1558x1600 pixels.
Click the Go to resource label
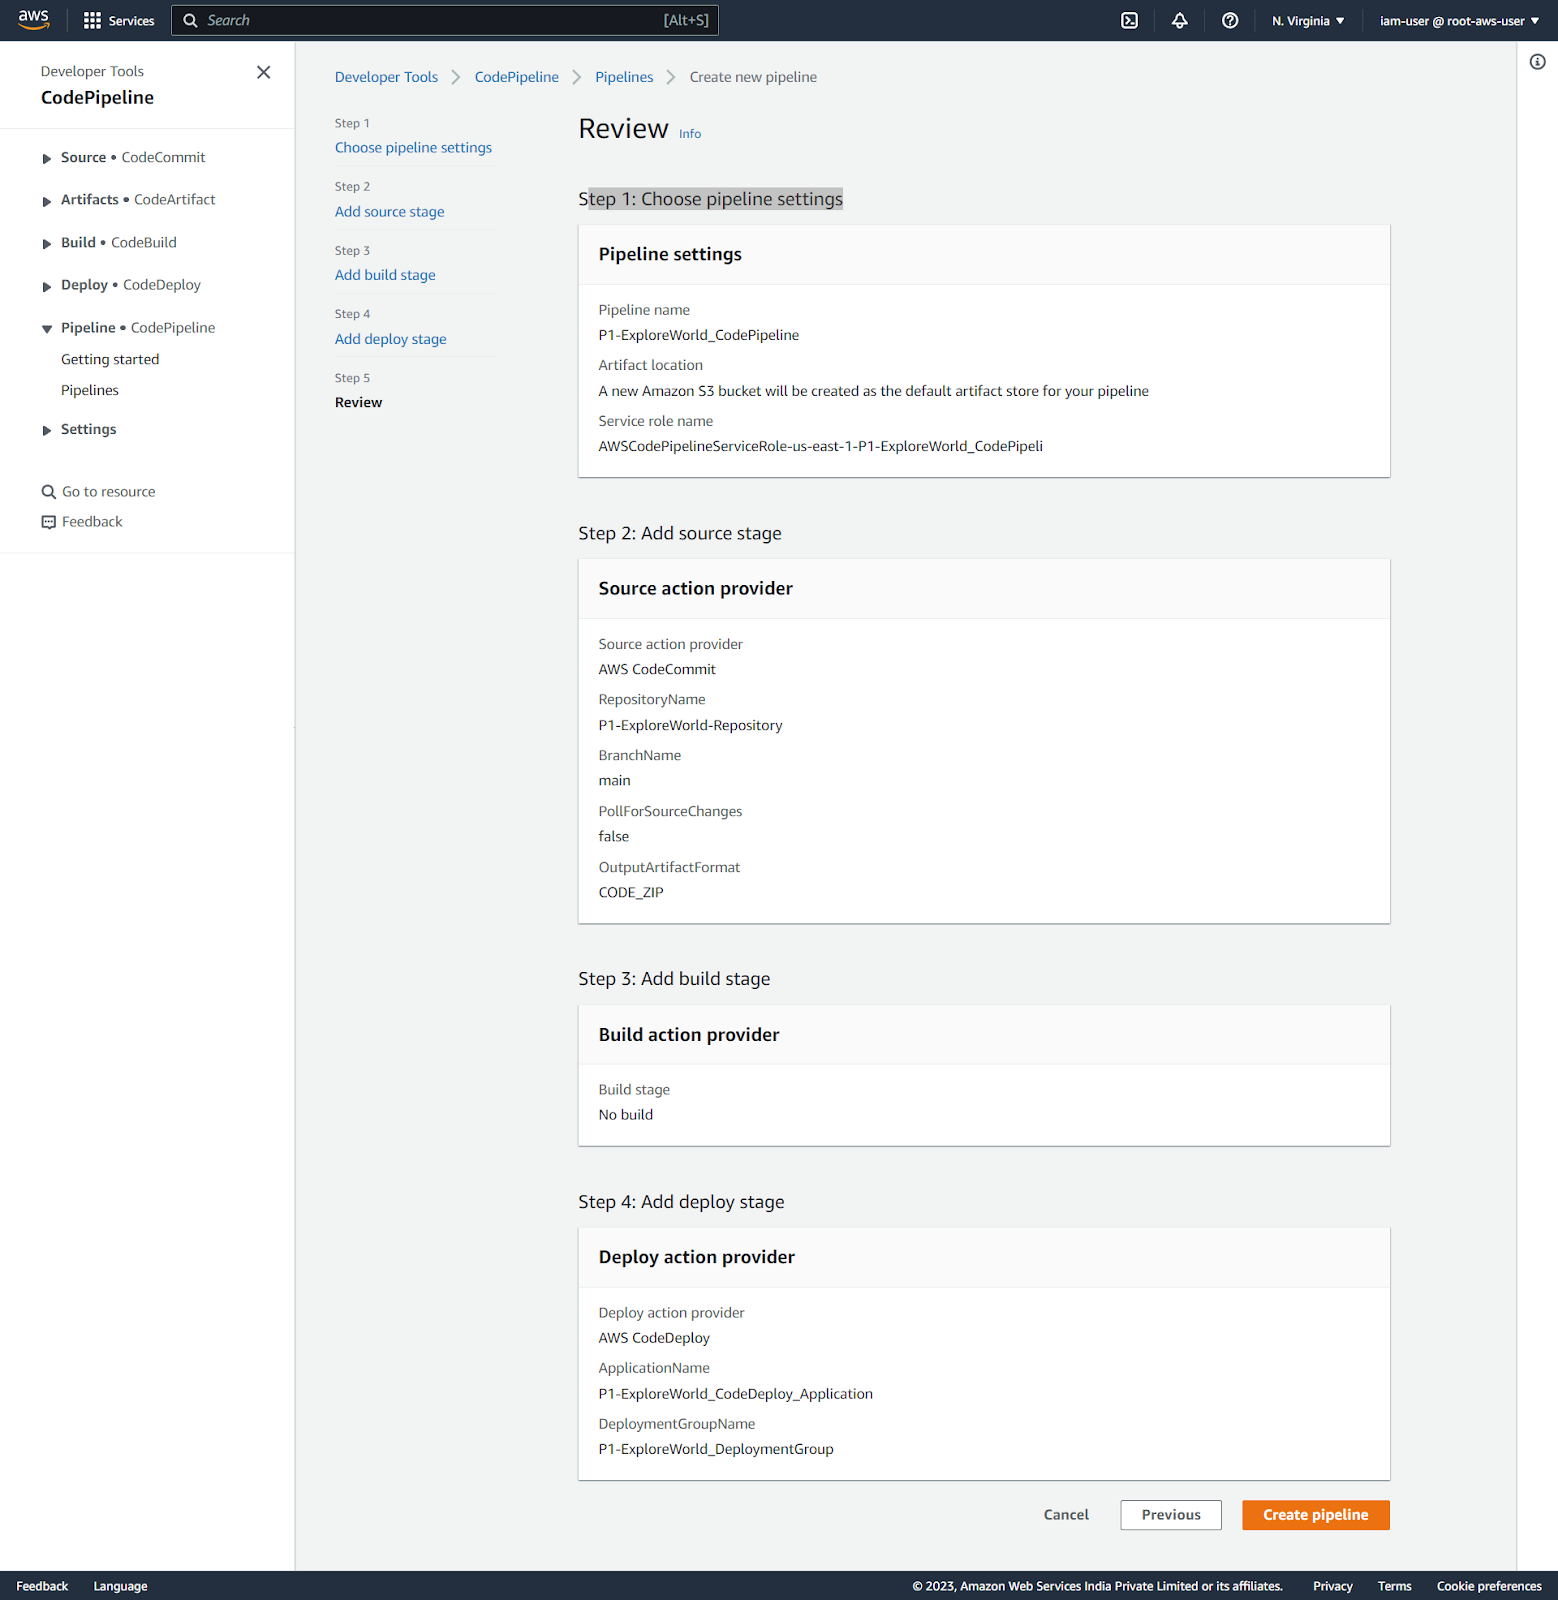coord(109,492)
